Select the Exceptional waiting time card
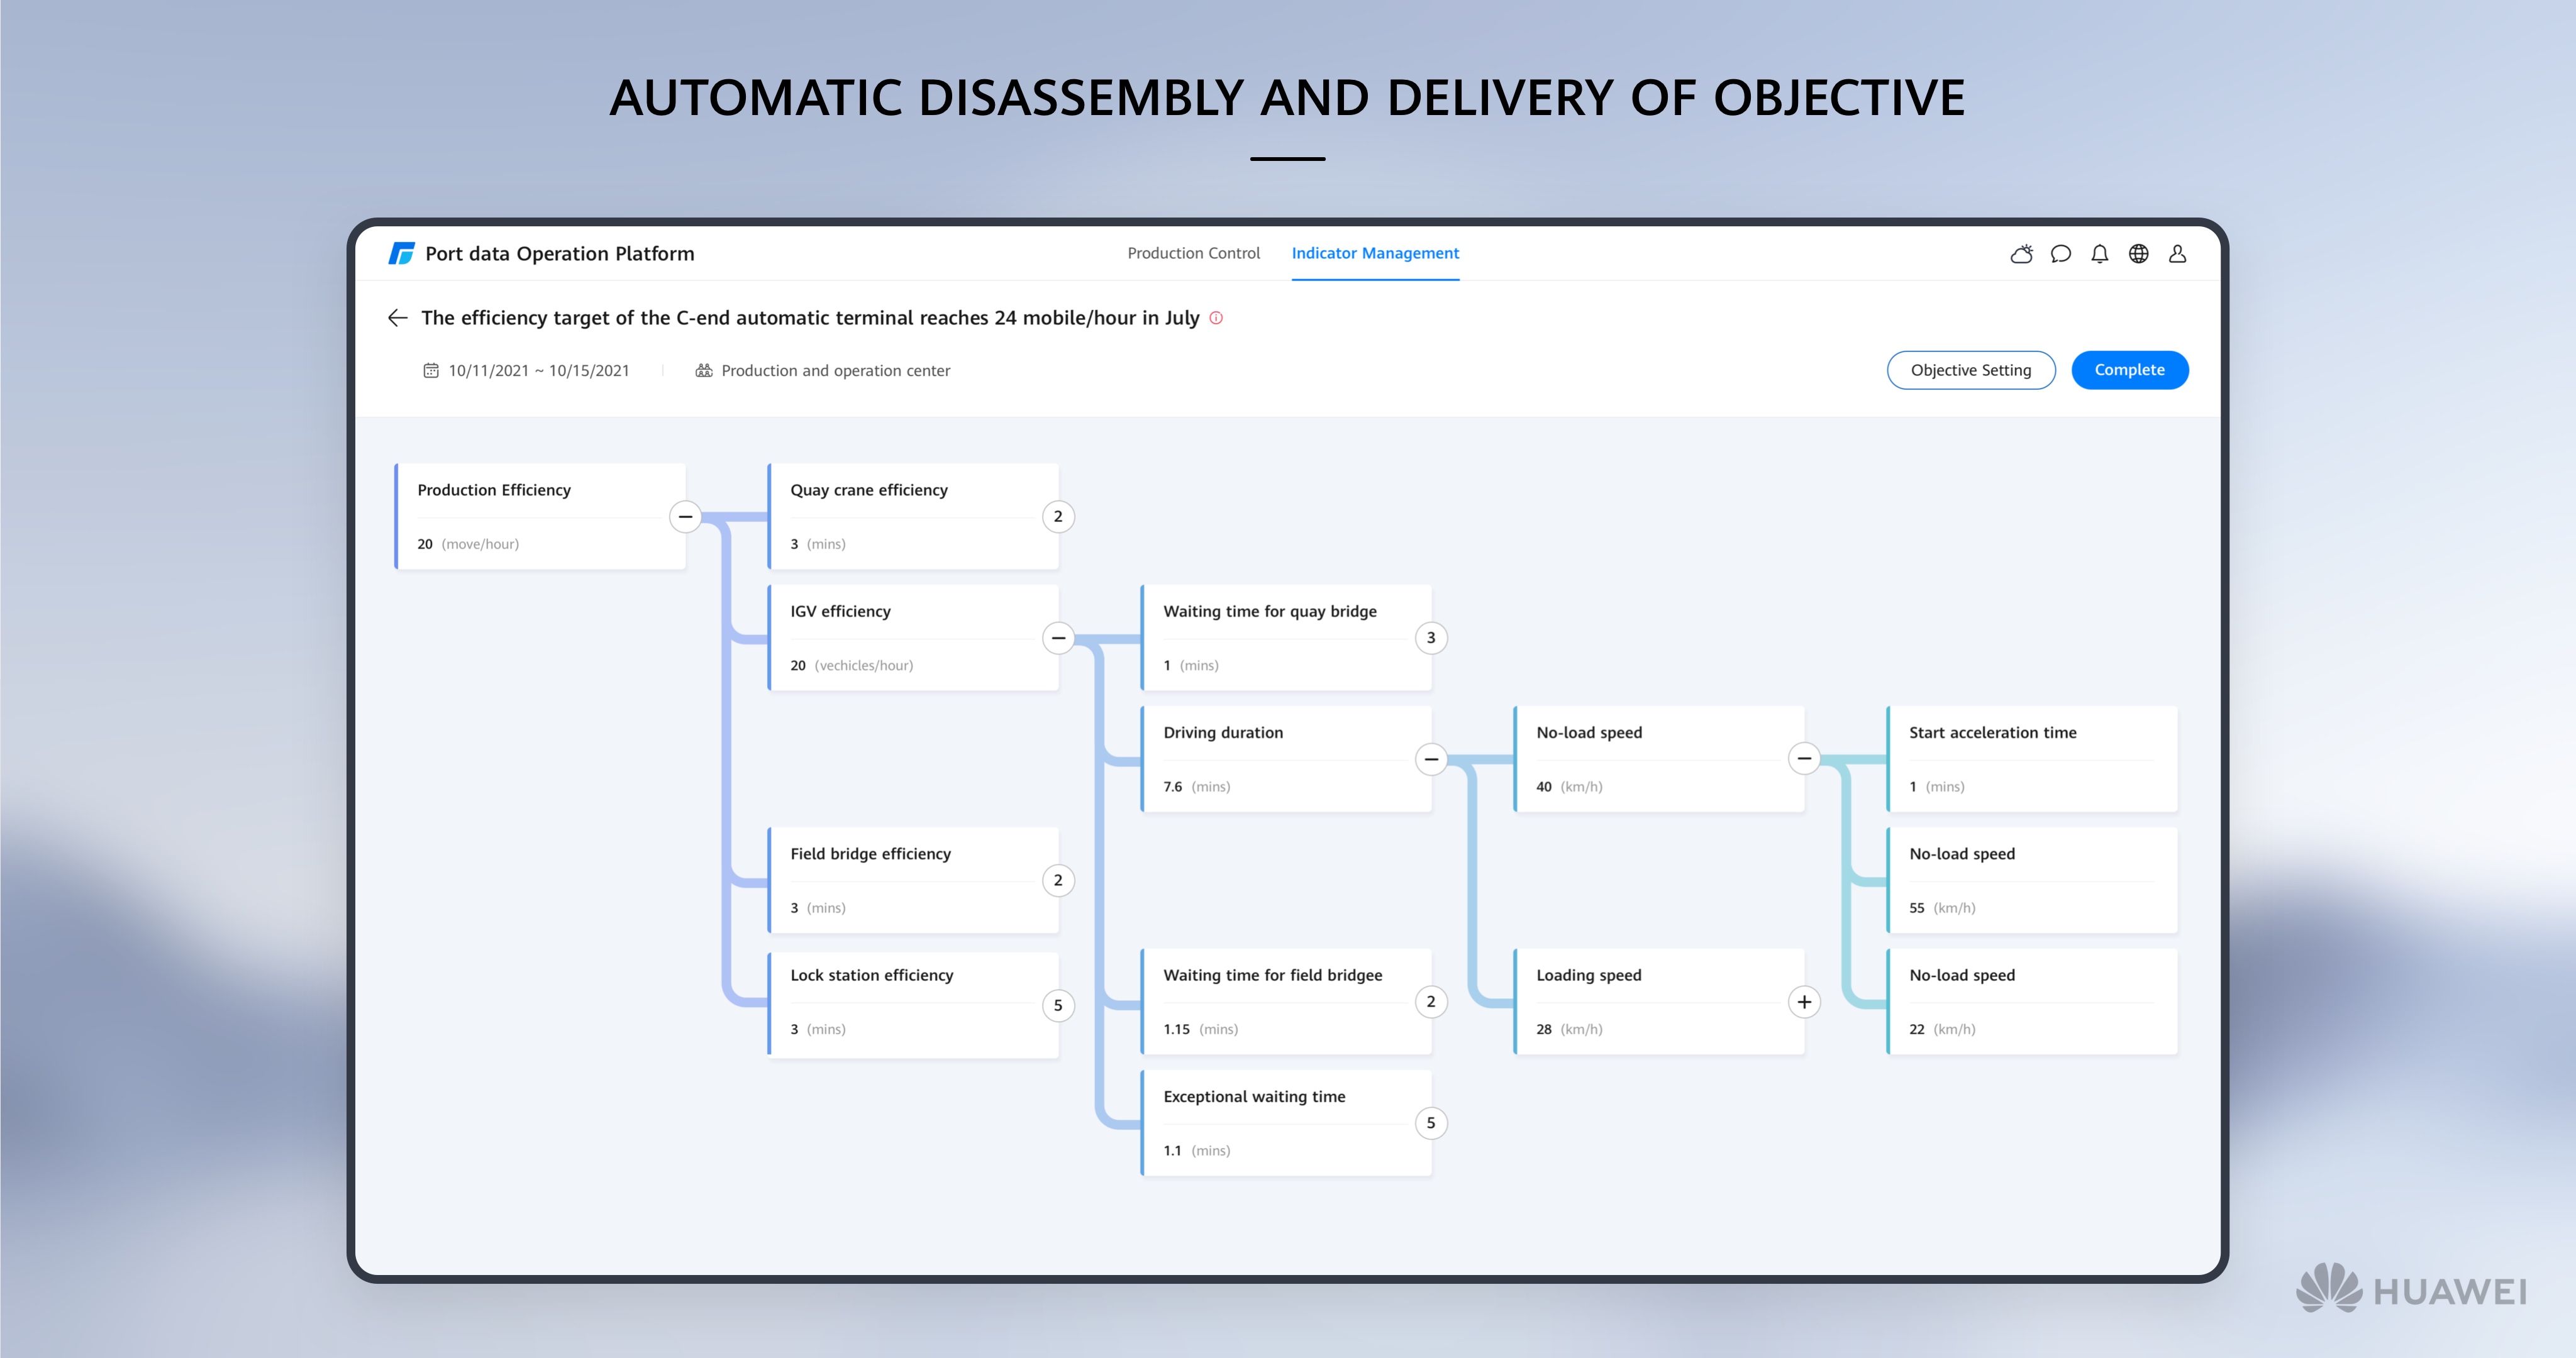Screen dimensions: 2576x1358 tap(1285, 1123)
